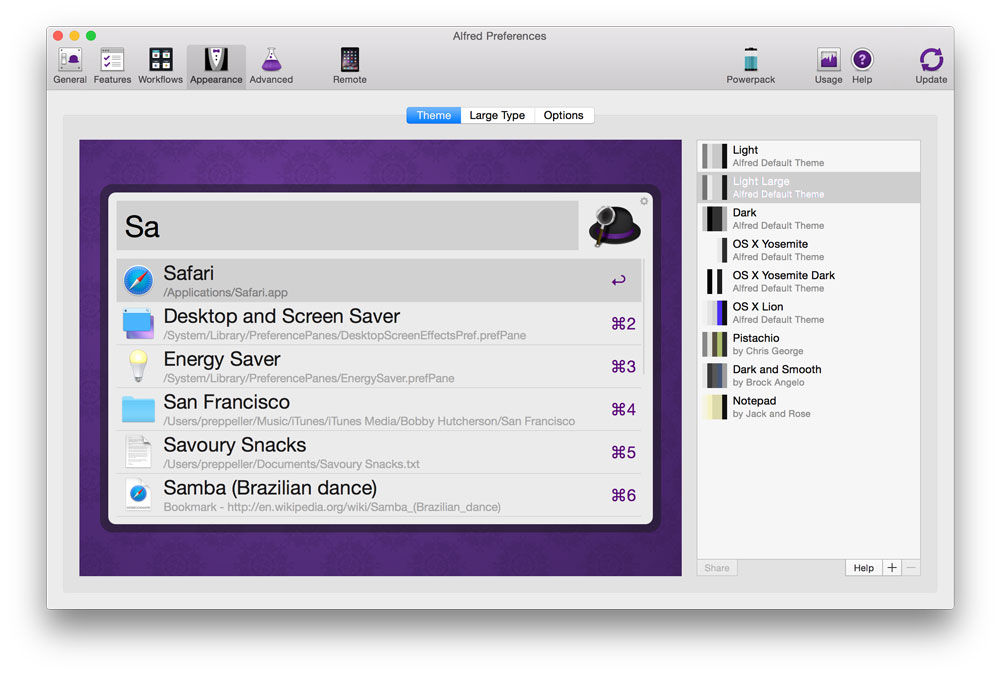Click the Update icon
This screenshot has width=1000, height=675.
(930, 66)
